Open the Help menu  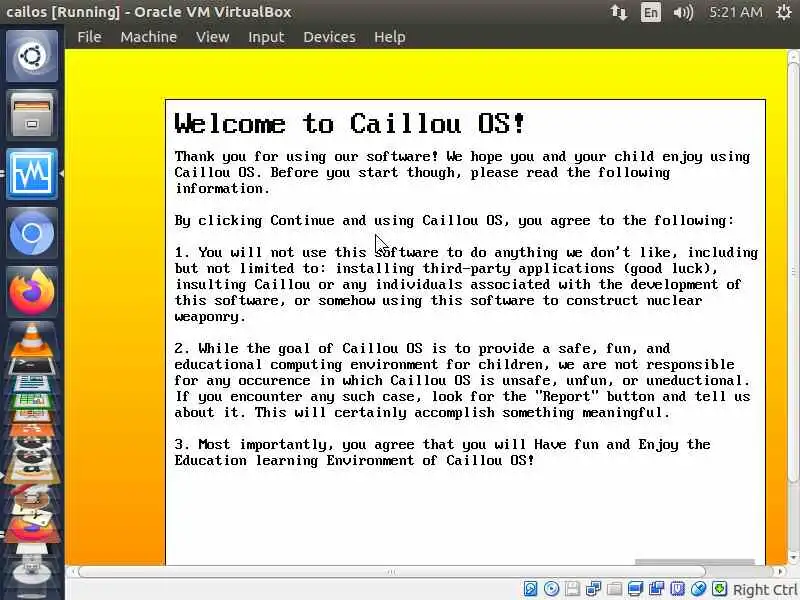pos(390,37)
